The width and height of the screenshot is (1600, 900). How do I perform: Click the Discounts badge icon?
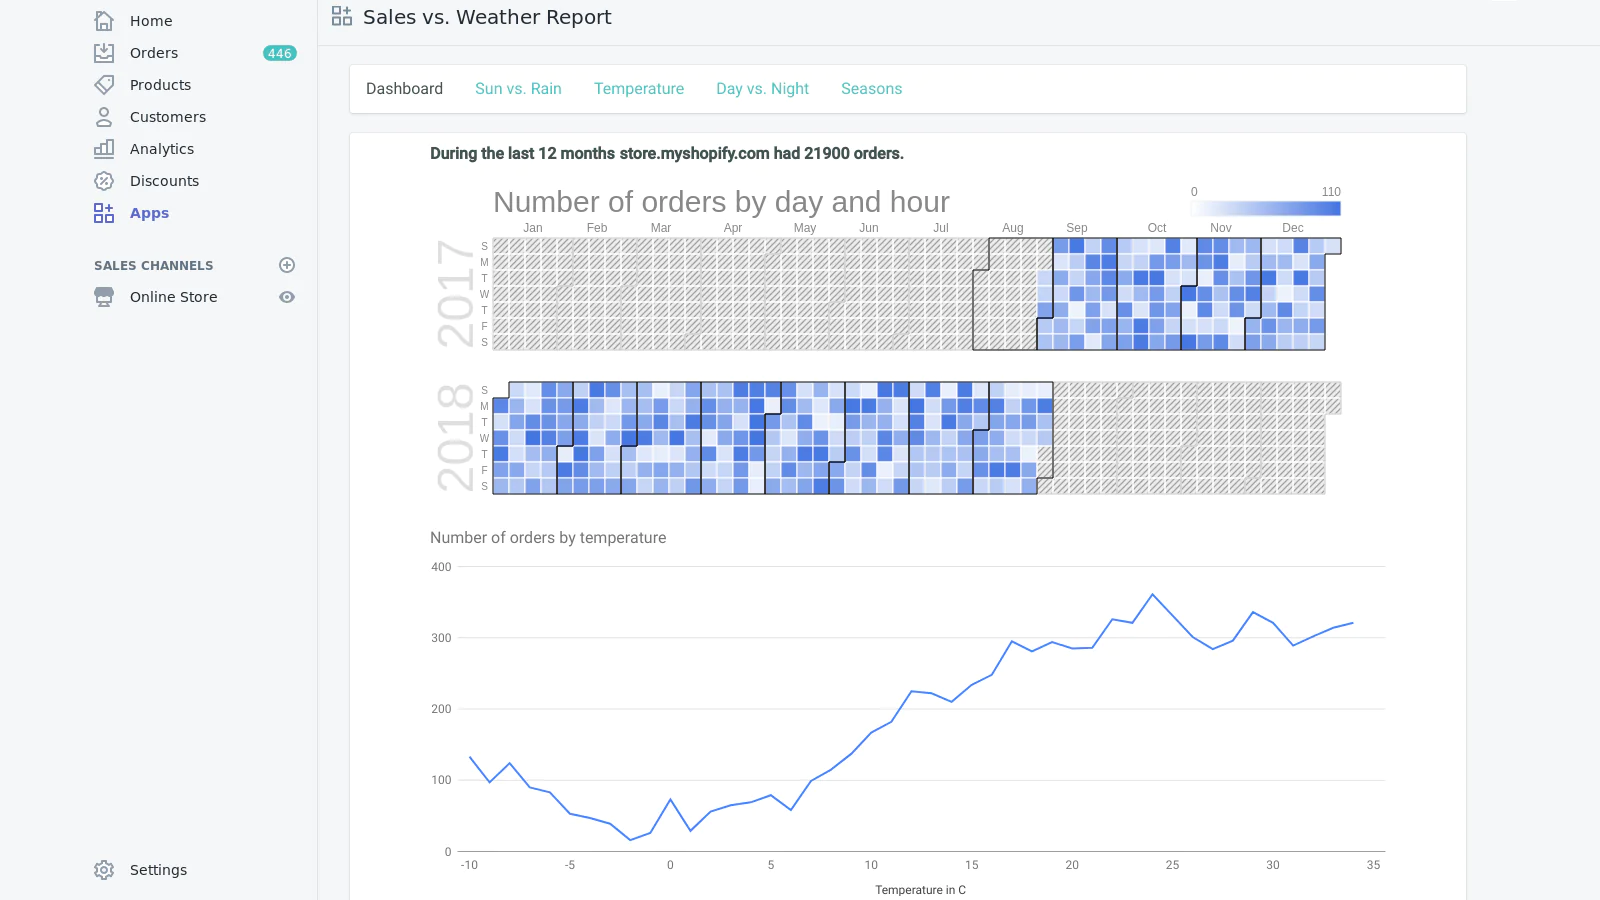[104, 181]
